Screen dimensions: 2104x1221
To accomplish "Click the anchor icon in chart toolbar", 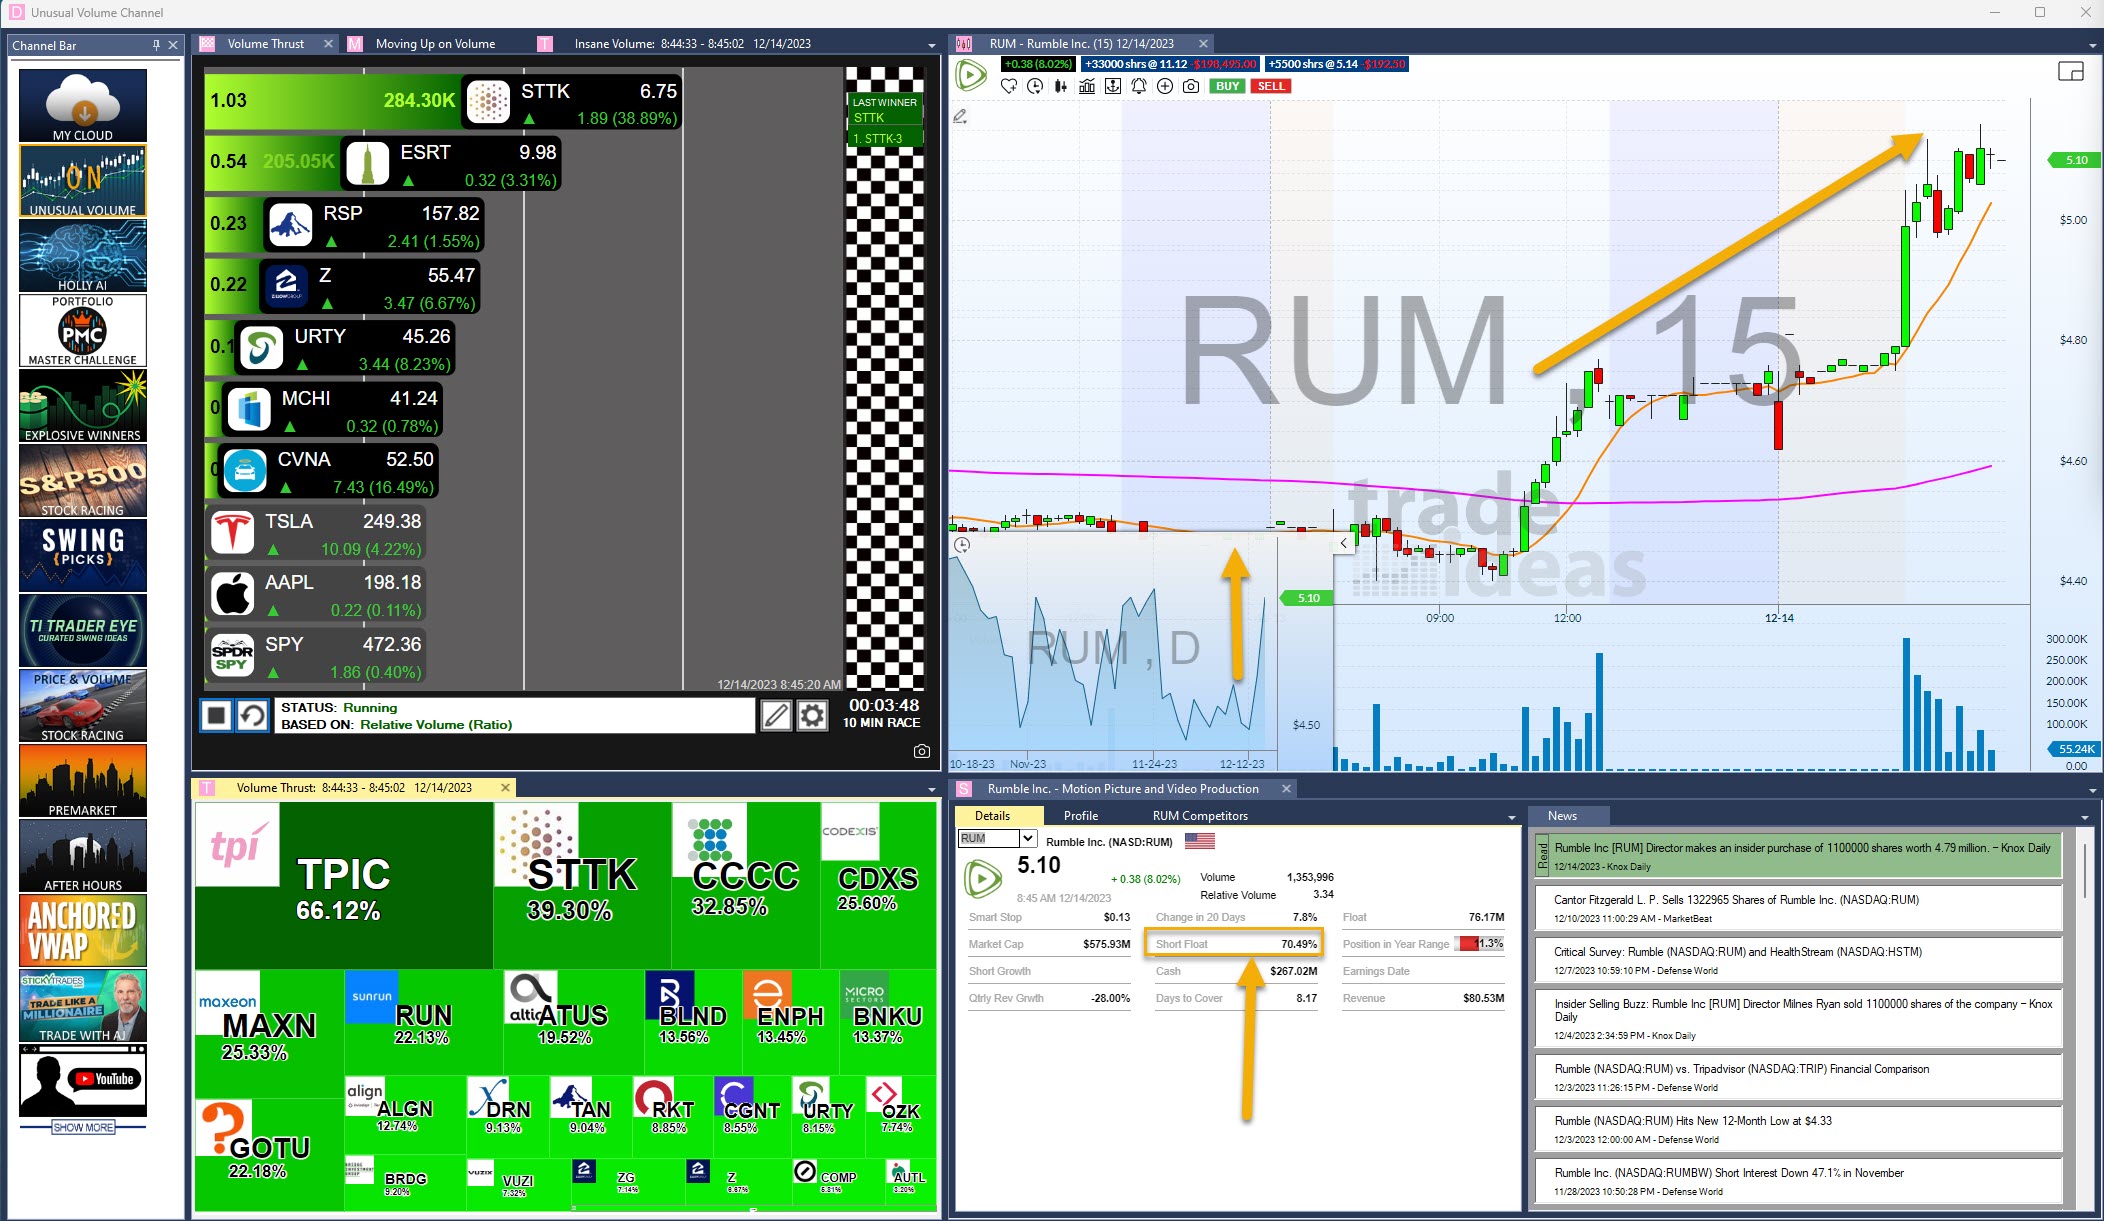I will [x=1113, y=86].
